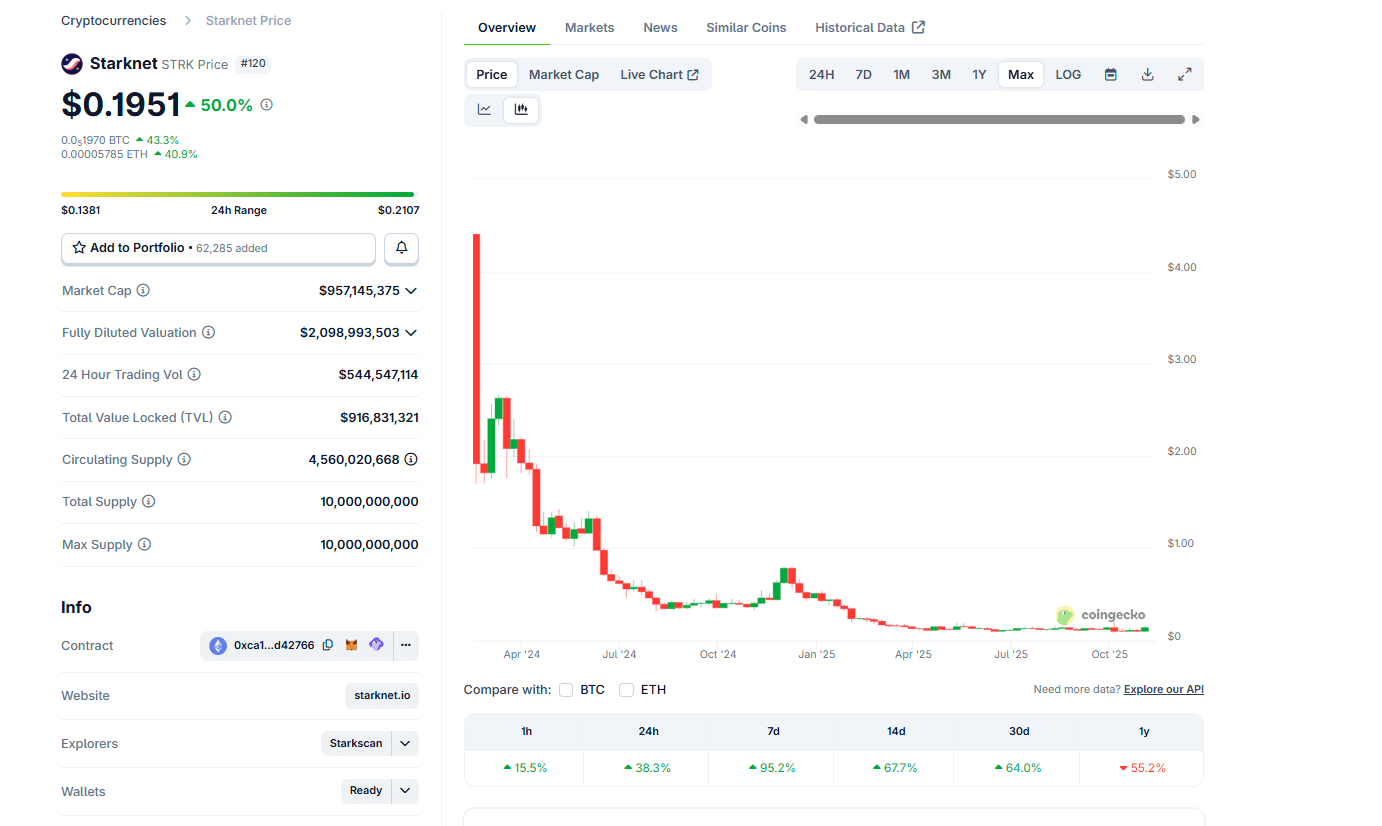Open the Explorers dropdown next to Starkscan
The width and height of the screenshot is (1382, 826).
pyautogui.click(x=405, y=743)
